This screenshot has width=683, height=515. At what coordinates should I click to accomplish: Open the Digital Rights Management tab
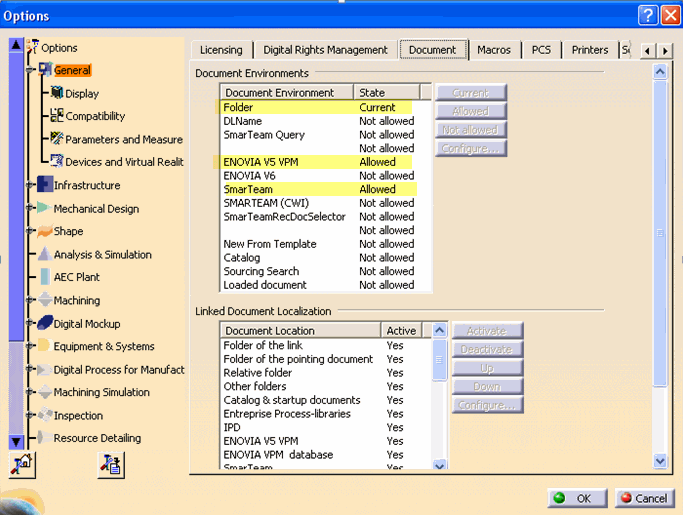325,50
